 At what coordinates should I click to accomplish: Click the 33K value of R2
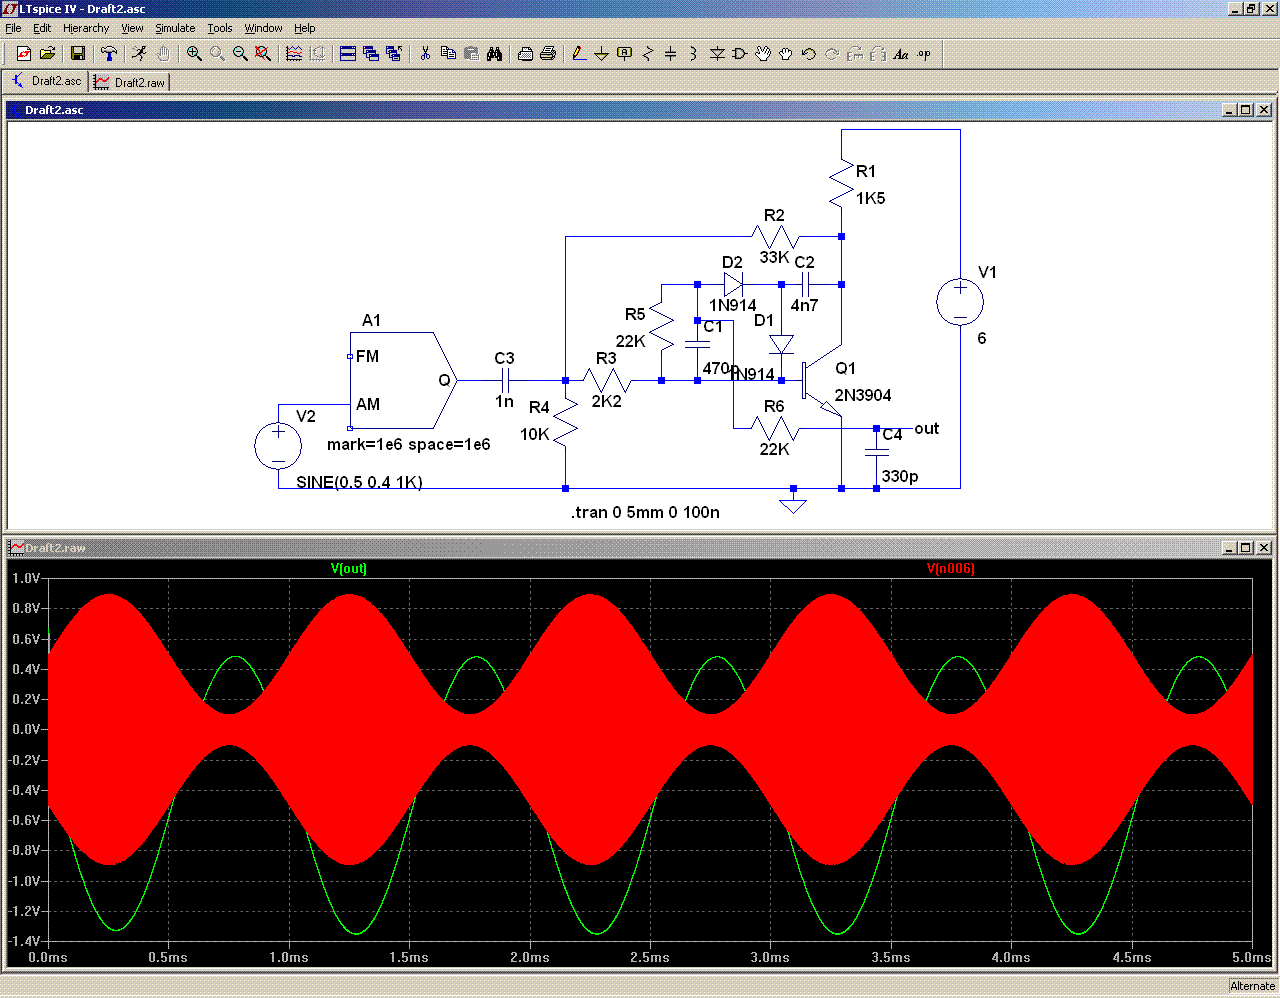pyautogui.click(x=775, y=257)
